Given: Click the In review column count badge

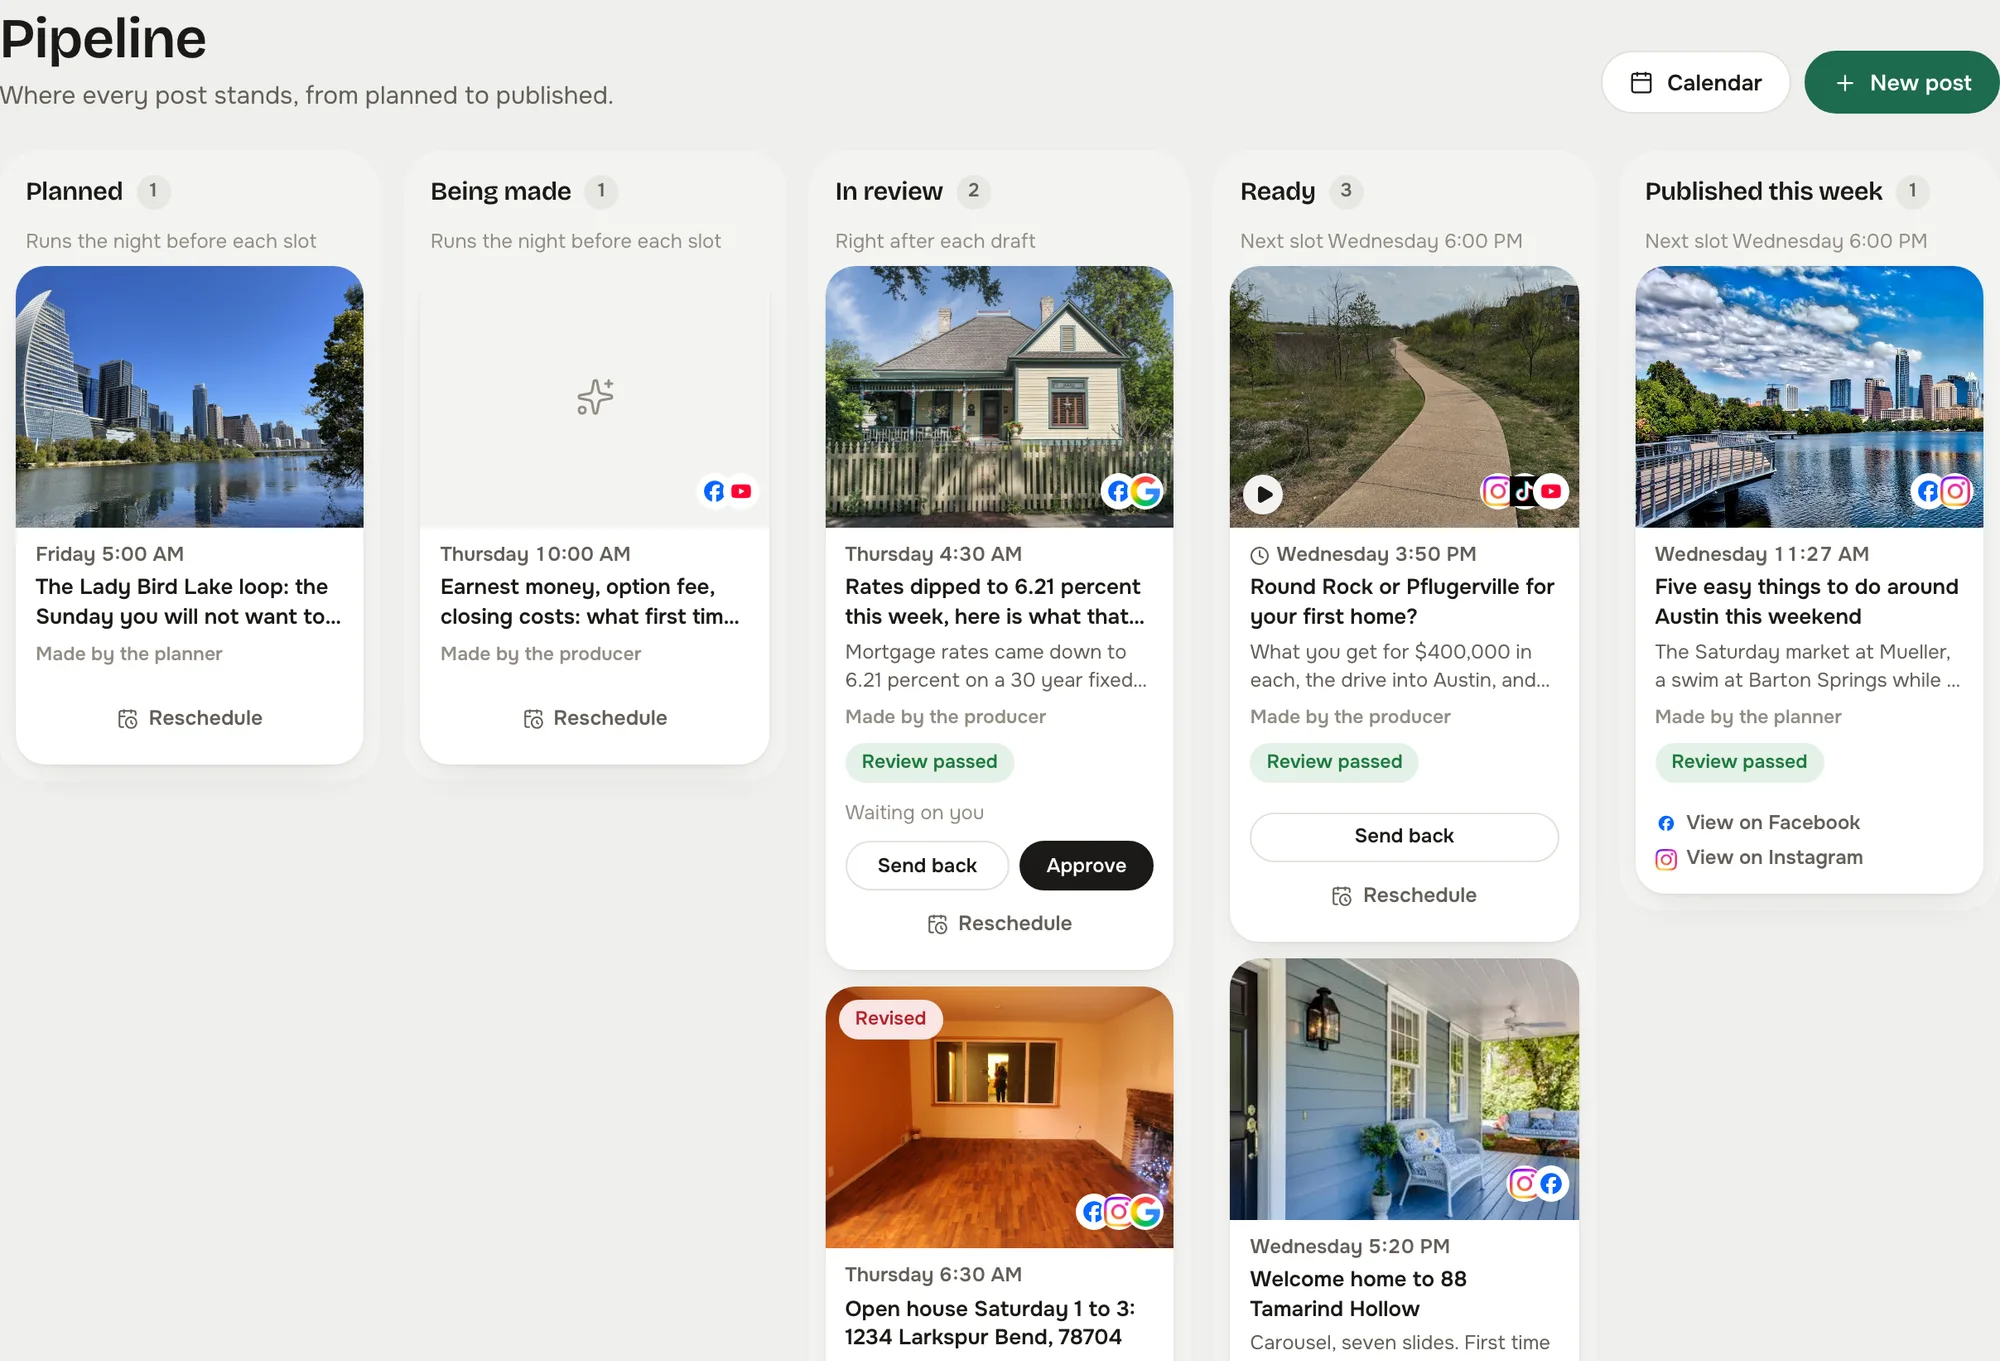Looking at the screenshot, I should pyautogui.click(x=973, y=191).
